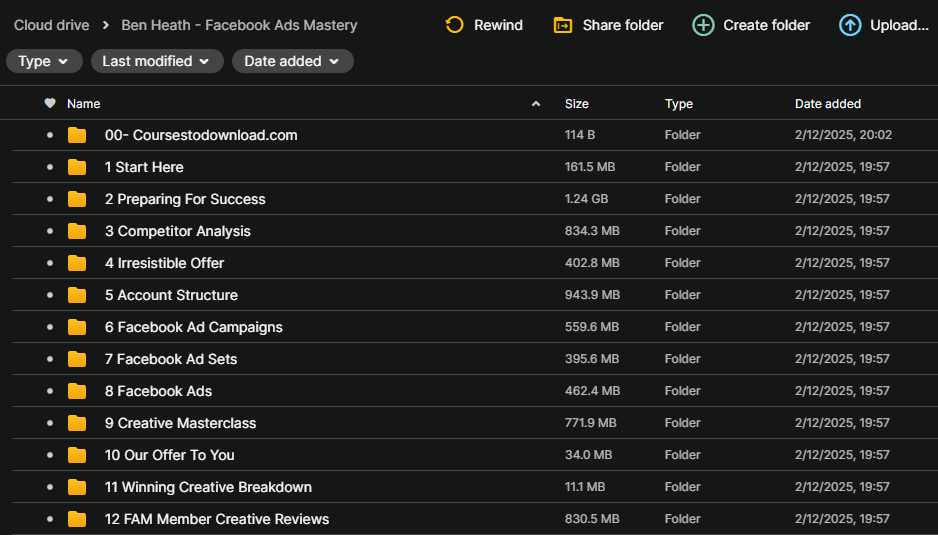Select the 4 Irresistible Offer folder name
This screenshot has height=535, width=938.
[165, 263]
